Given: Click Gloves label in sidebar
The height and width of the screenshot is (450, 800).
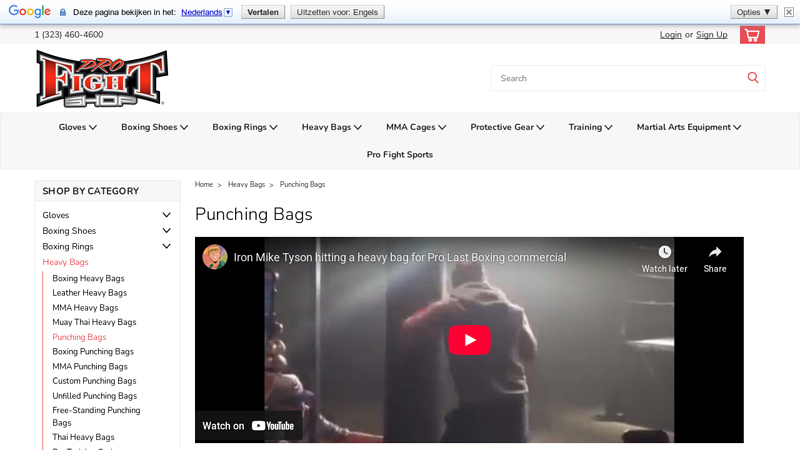Looking at the screenshot, I should (x=56, y=215).
